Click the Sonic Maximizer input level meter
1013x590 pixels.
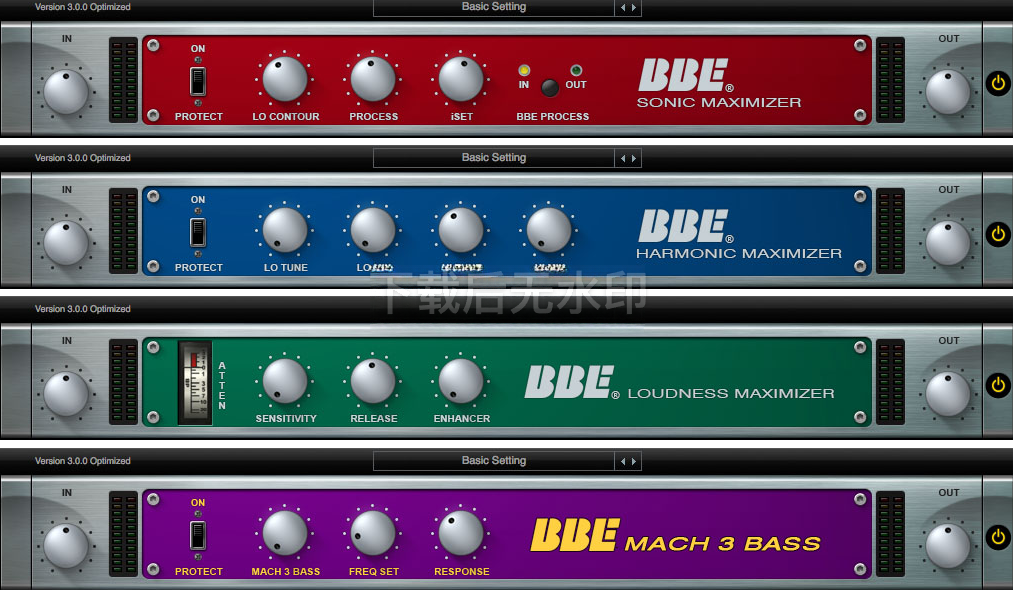123,79
